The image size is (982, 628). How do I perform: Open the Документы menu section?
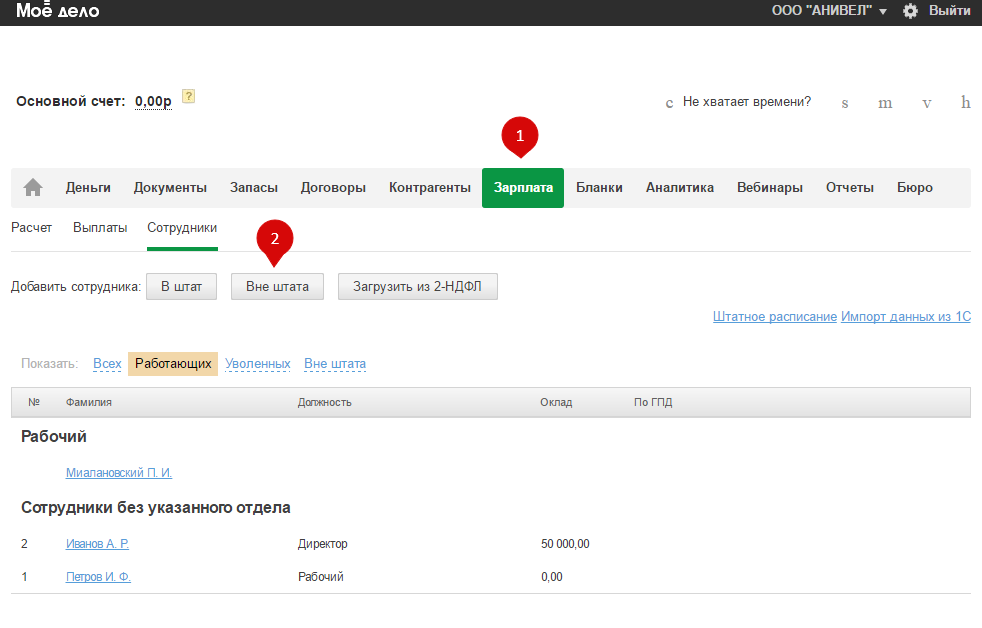170,187
